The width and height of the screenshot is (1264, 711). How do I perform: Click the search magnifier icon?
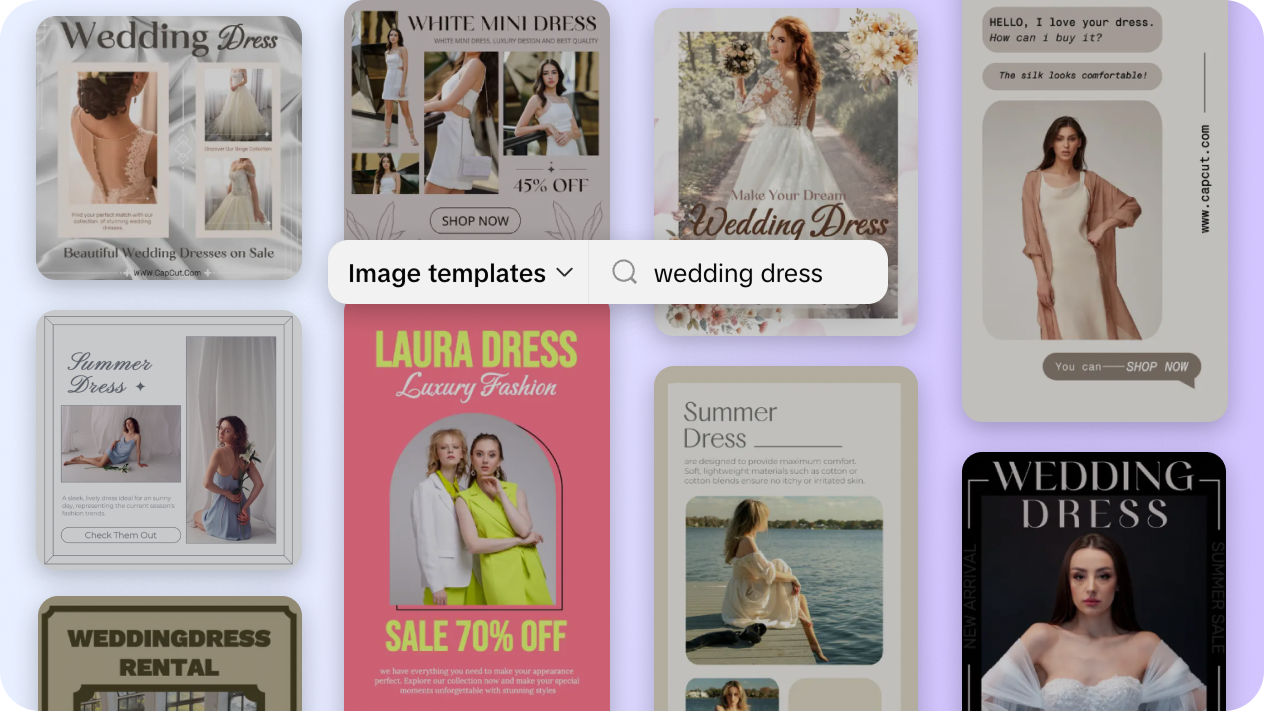tap(624, 272)
